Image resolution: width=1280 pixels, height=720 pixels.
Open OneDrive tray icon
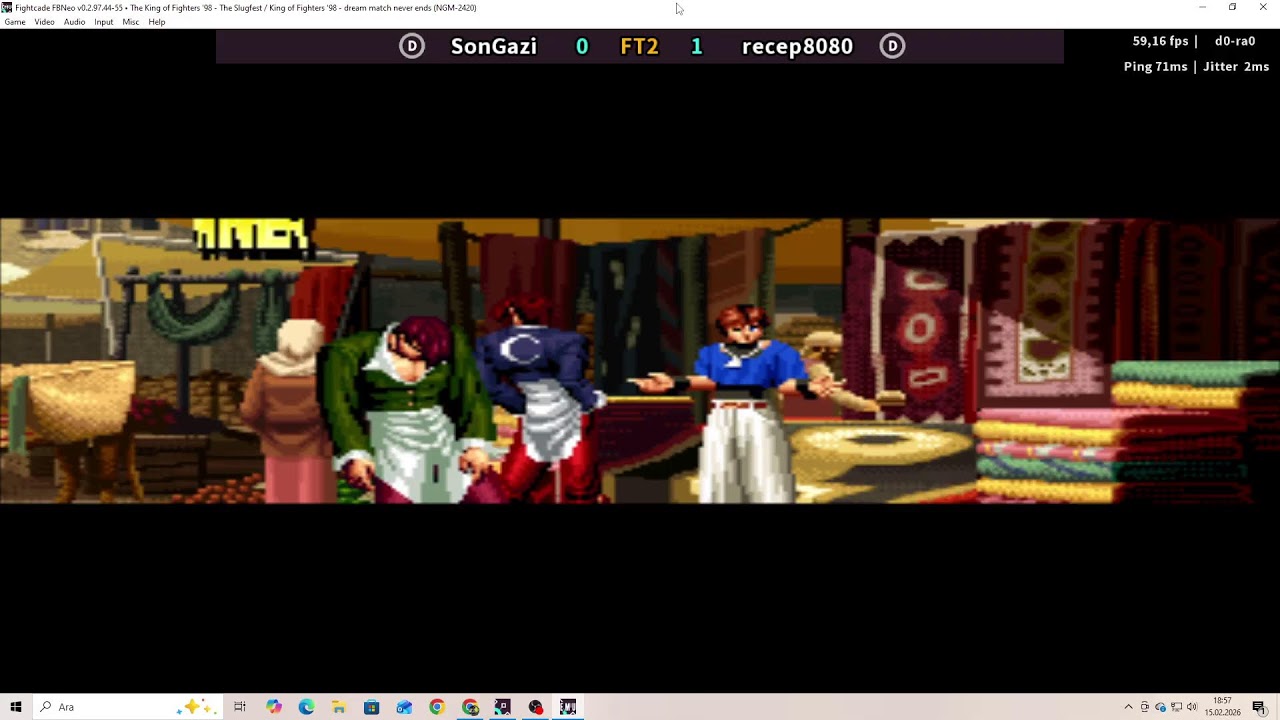(1161, 707)
